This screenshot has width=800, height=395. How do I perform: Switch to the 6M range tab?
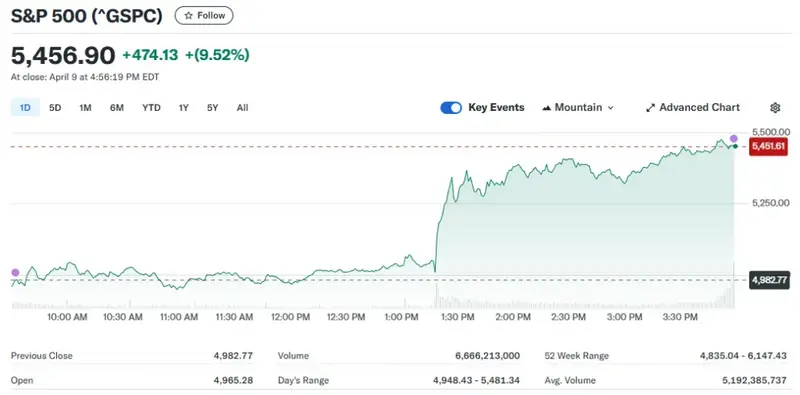point(117,108)
